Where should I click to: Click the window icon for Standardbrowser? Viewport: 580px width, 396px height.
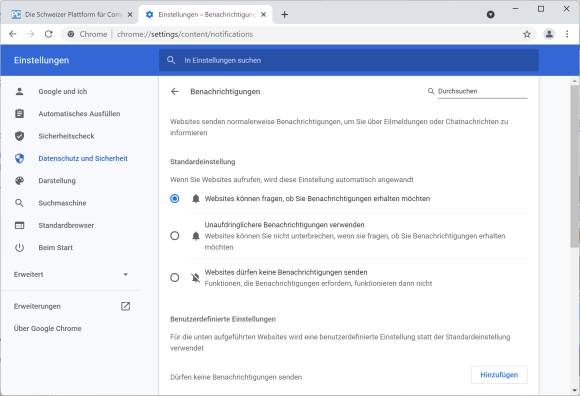(19, 225)
